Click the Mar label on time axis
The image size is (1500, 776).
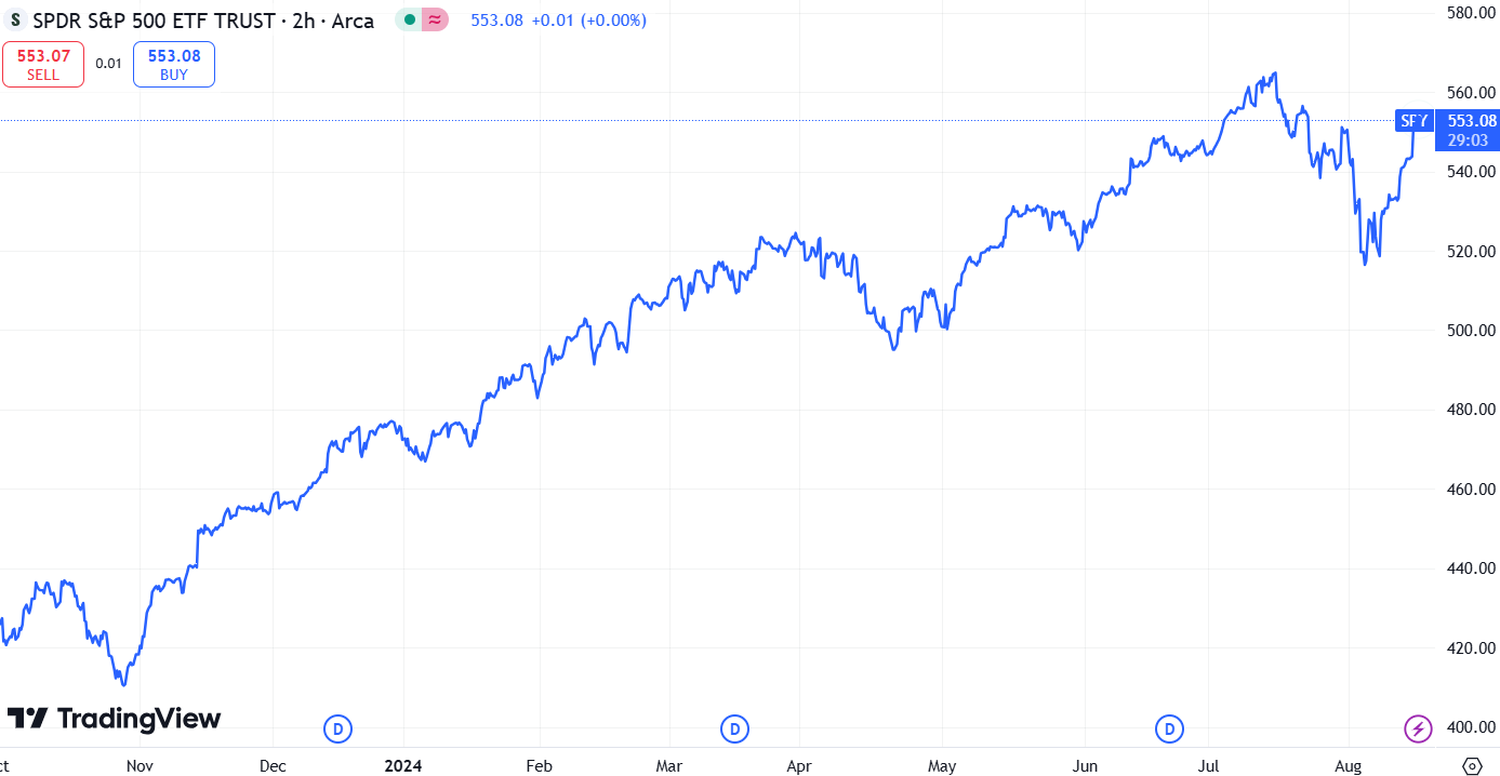click(669, 766)
